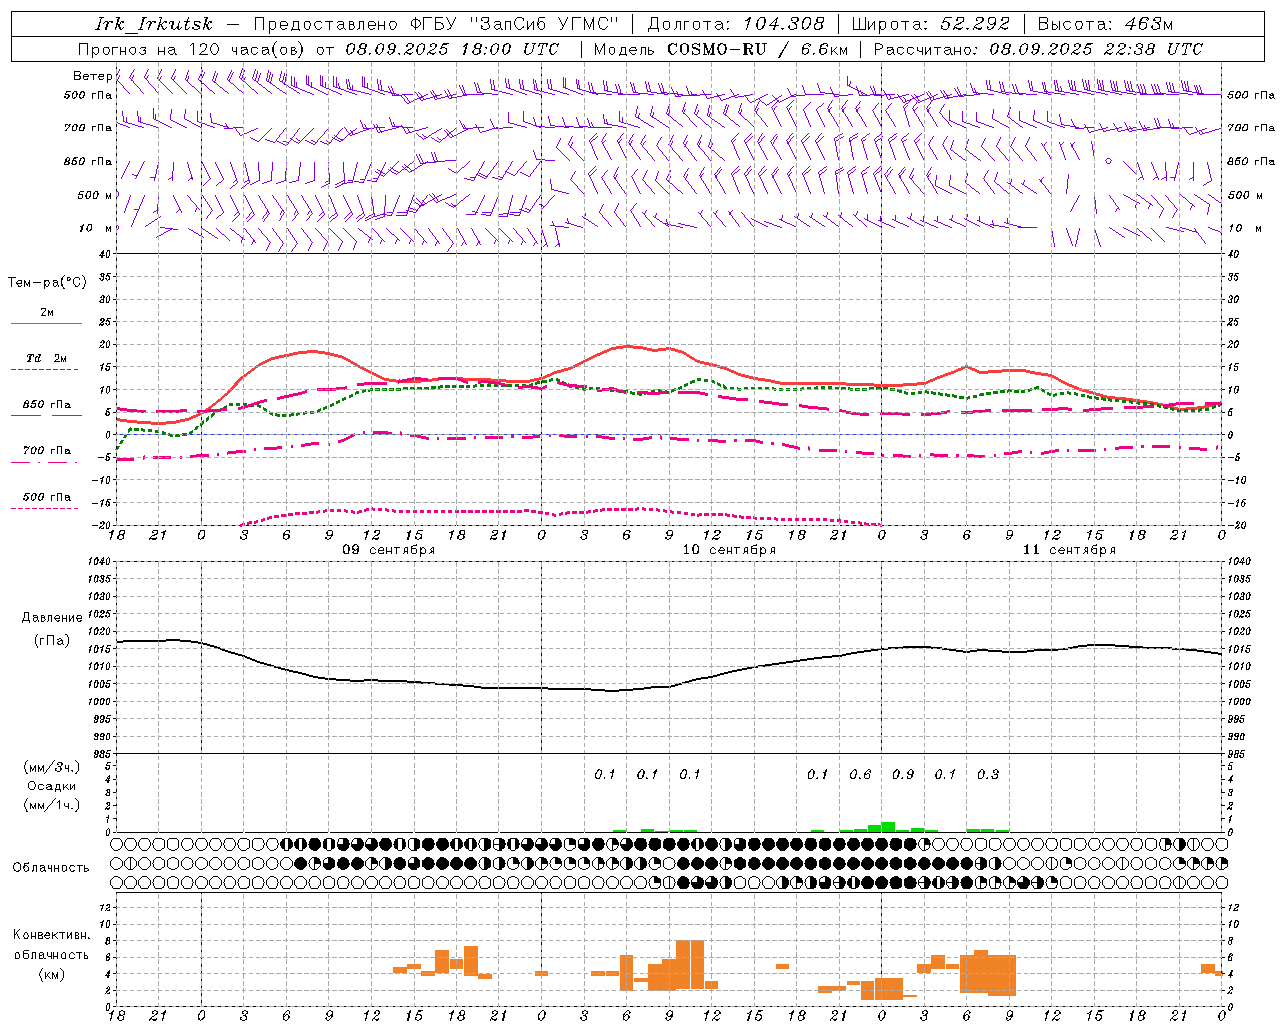Click the legend line sample beneath 'Td 2м'

click(44, 370)
